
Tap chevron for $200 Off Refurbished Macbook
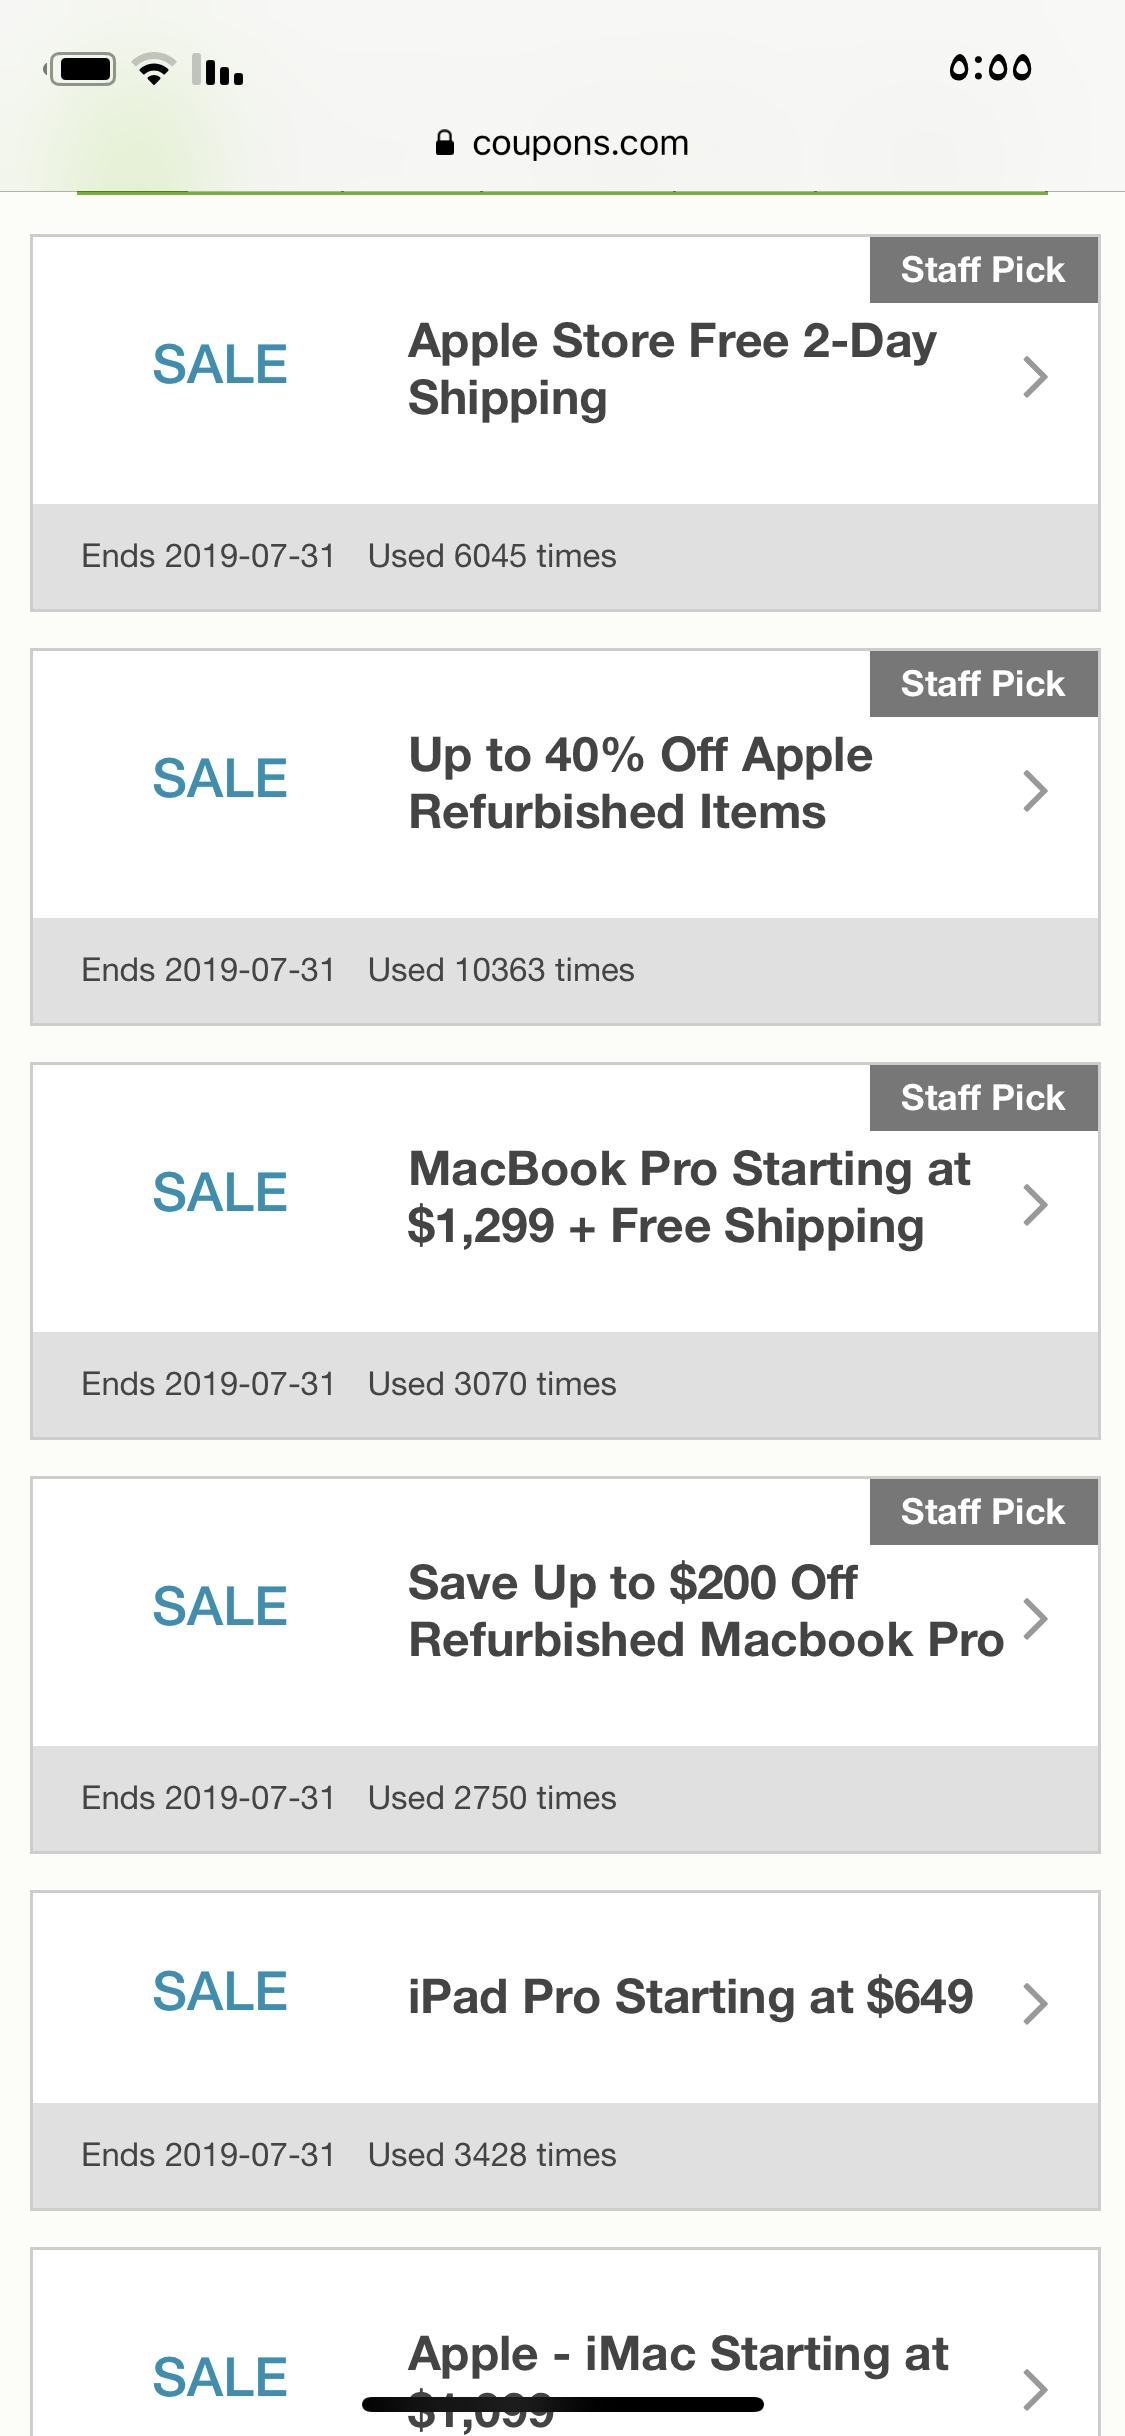(1035, 1619)
